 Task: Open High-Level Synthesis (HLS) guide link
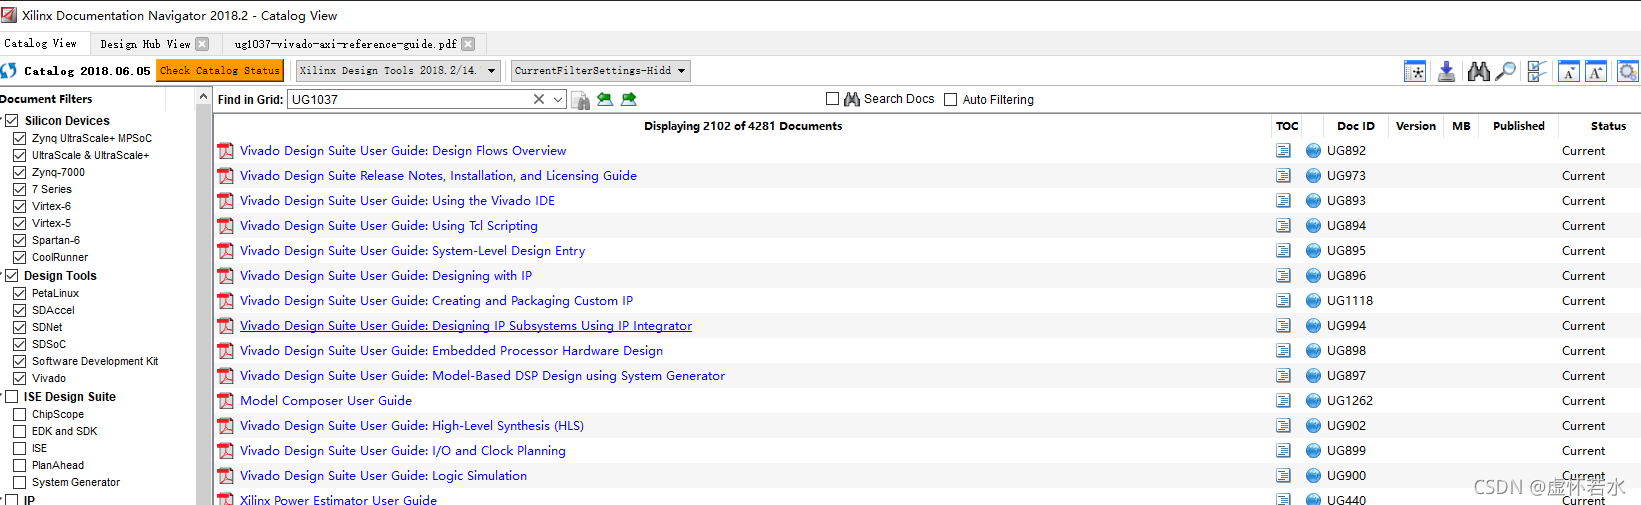412,426
